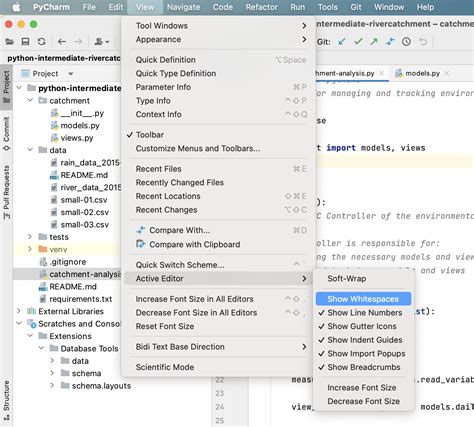
Task: Click the Git Show History clock icon
Action: pyautogui.click(x=406, y=42)
